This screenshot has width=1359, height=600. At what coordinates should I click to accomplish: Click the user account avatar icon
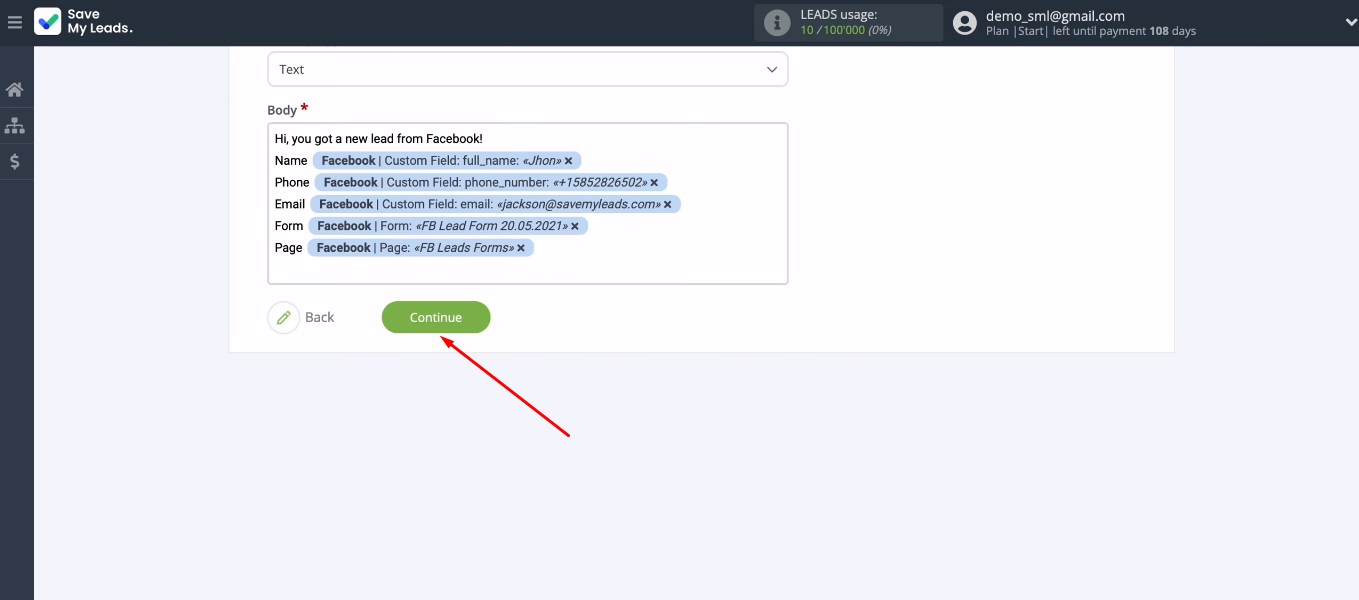(x=965, y=22)
